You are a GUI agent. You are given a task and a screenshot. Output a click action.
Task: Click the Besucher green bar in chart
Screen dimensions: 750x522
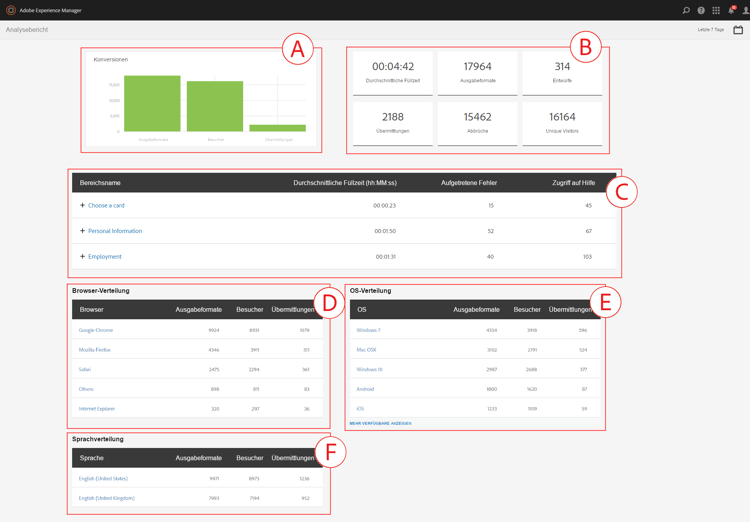[x=215, y=106]
